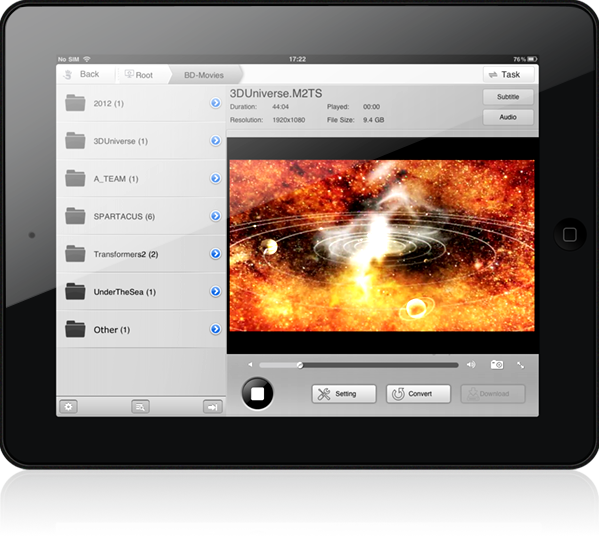Open the SPARTACUS (6) folder
Viewport: 599px width, 536px height.
click(x=141, y=216)
